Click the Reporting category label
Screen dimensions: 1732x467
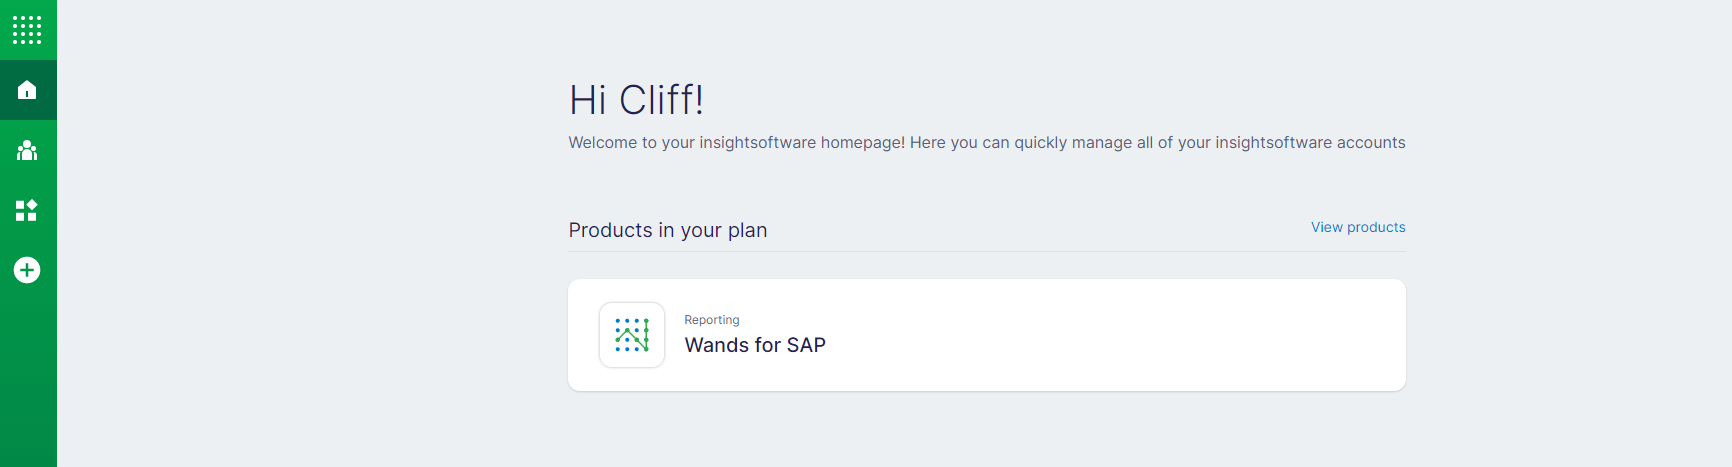712,320
